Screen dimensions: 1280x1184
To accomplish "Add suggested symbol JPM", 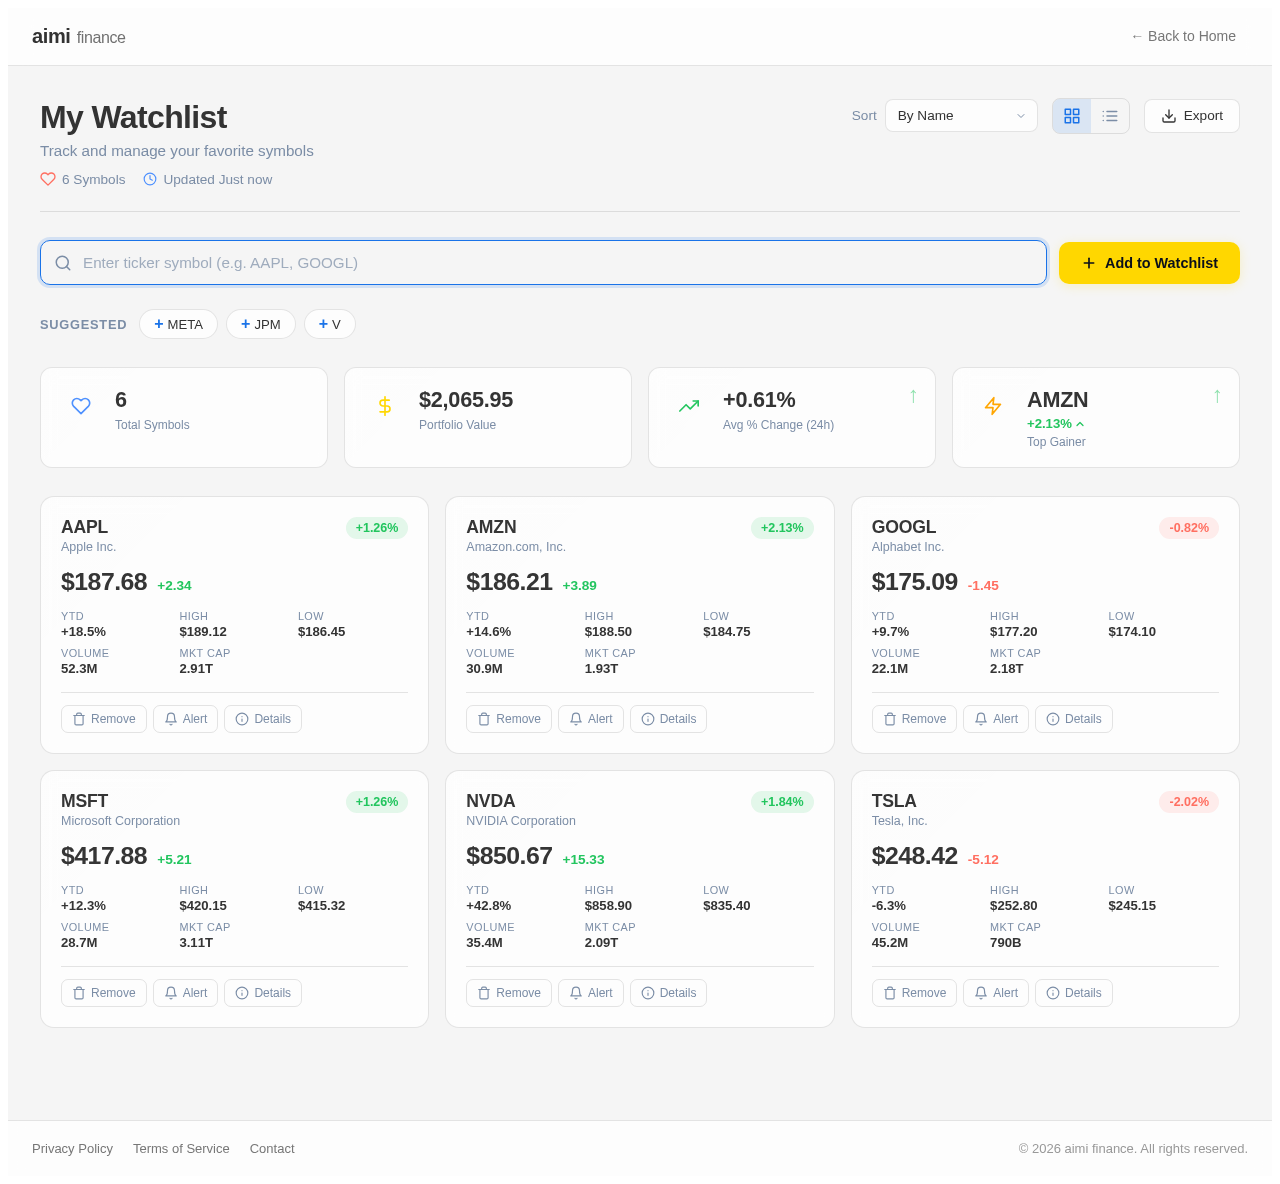I will [261, 324].
